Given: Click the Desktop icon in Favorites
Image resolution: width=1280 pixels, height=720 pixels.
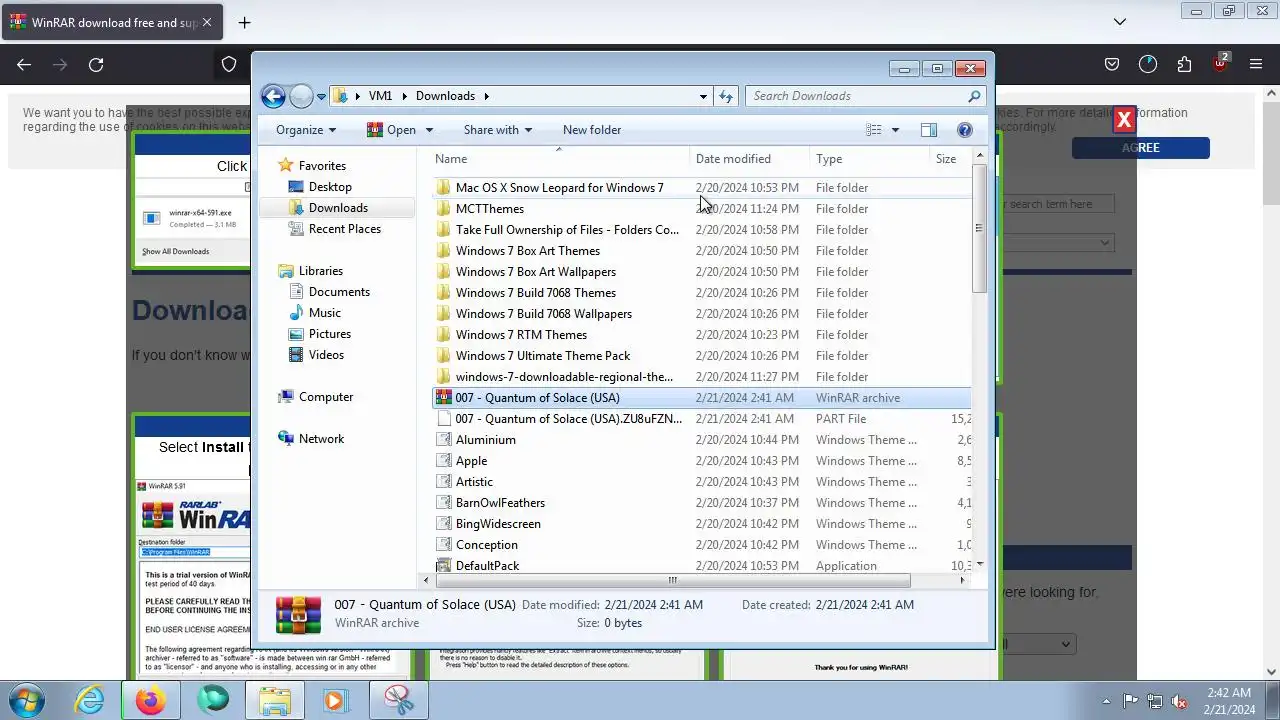Looking at the screenshot, I should point(296,187).
